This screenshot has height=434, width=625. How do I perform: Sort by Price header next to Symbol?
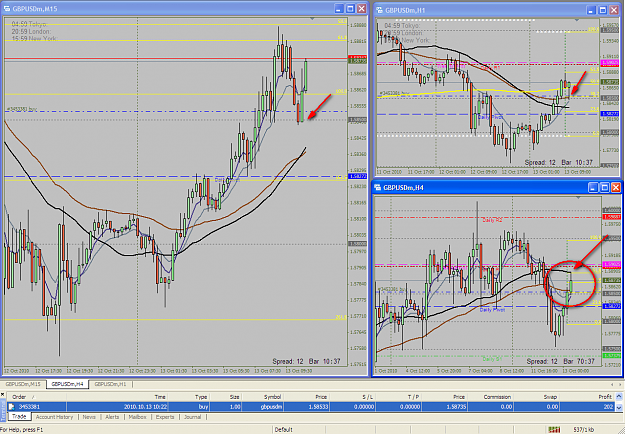[306, 397]
